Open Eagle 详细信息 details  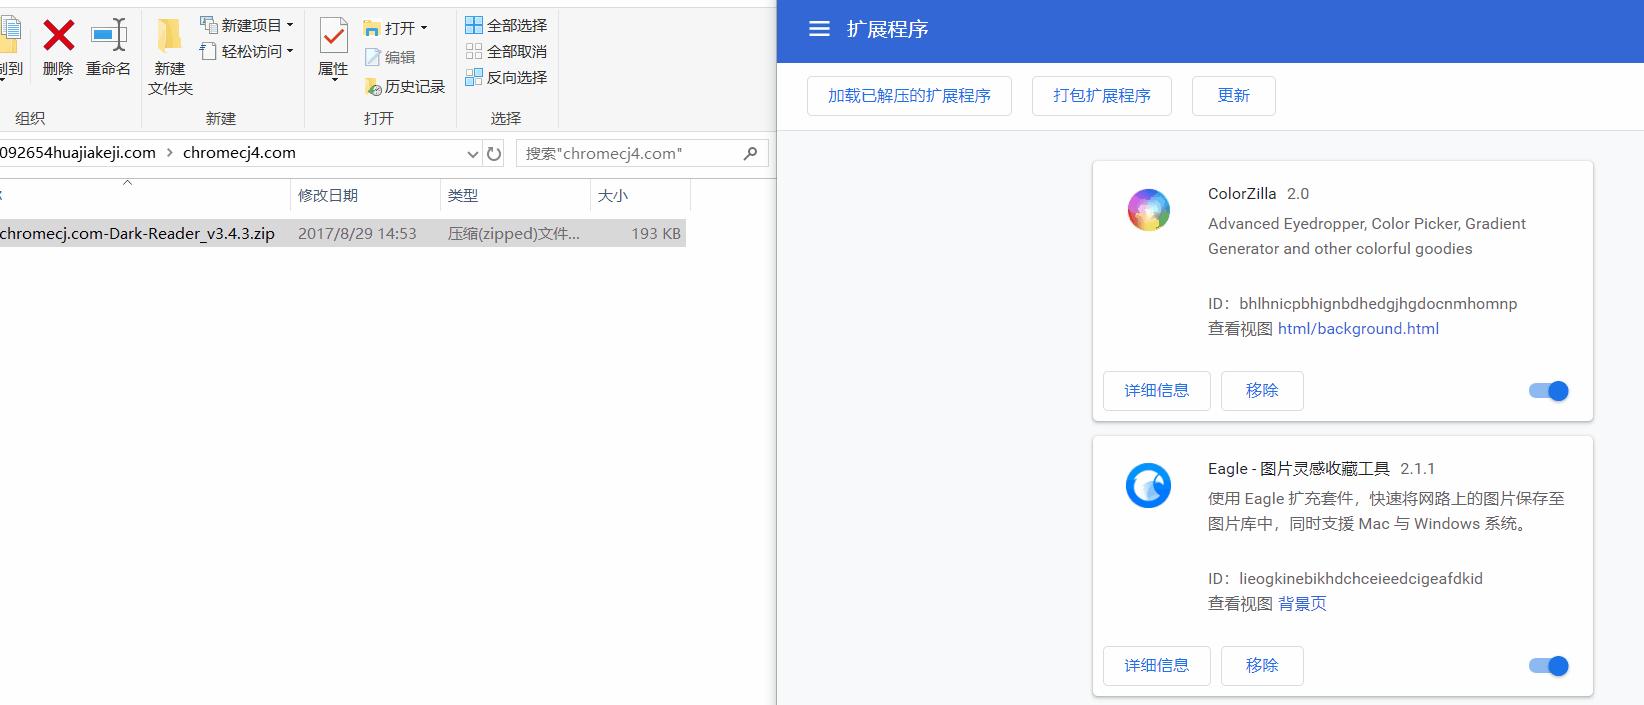1157,666
